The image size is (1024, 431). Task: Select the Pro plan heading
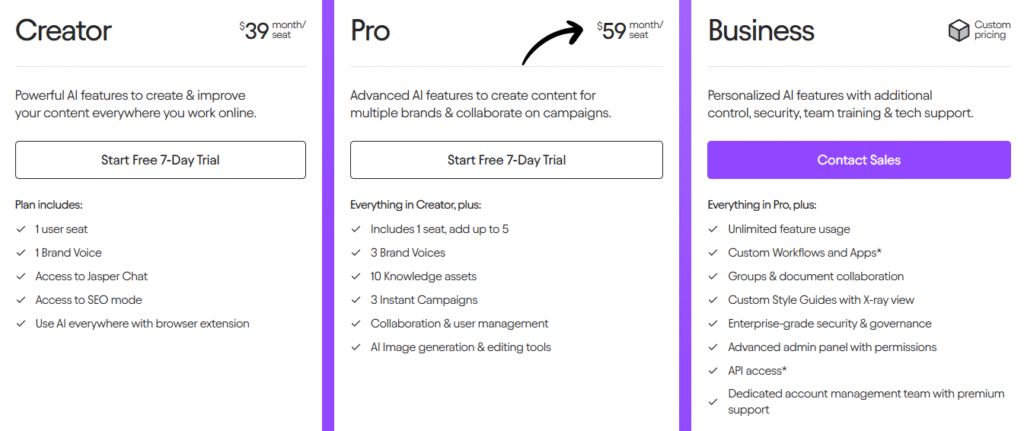point(370,31)
